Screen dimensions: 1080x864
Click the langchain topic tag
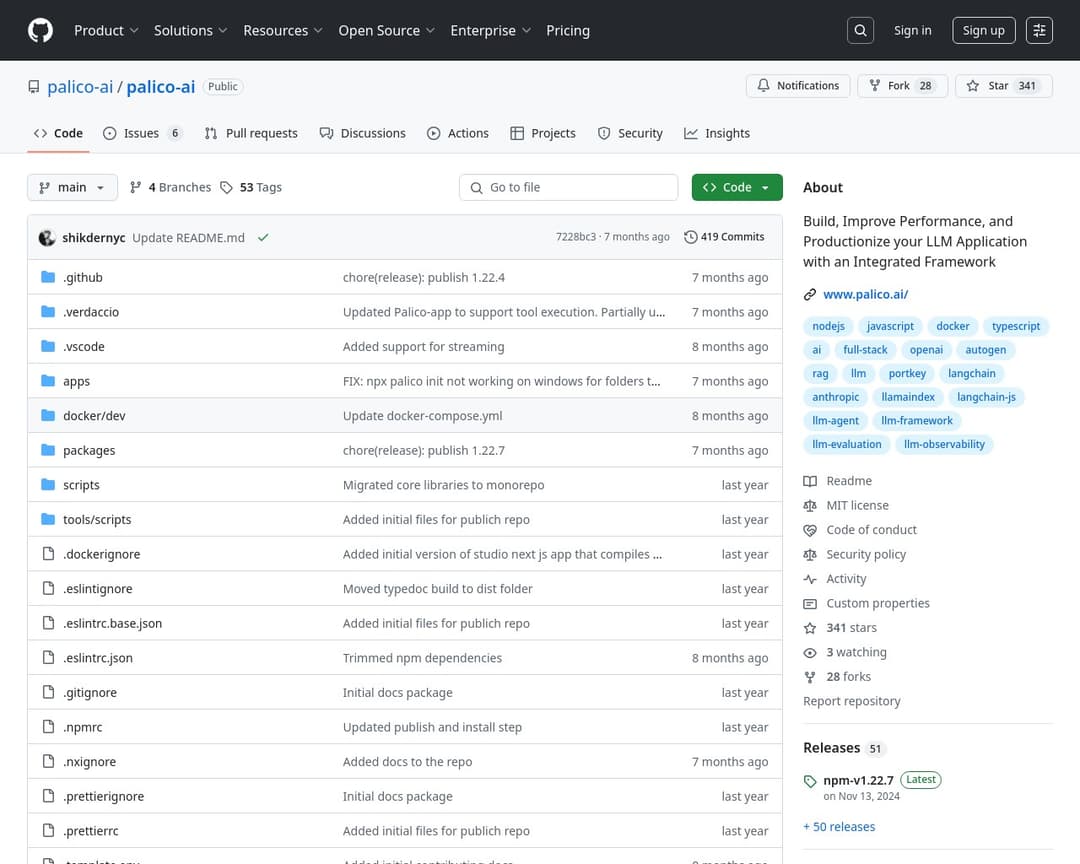(971, 373)
